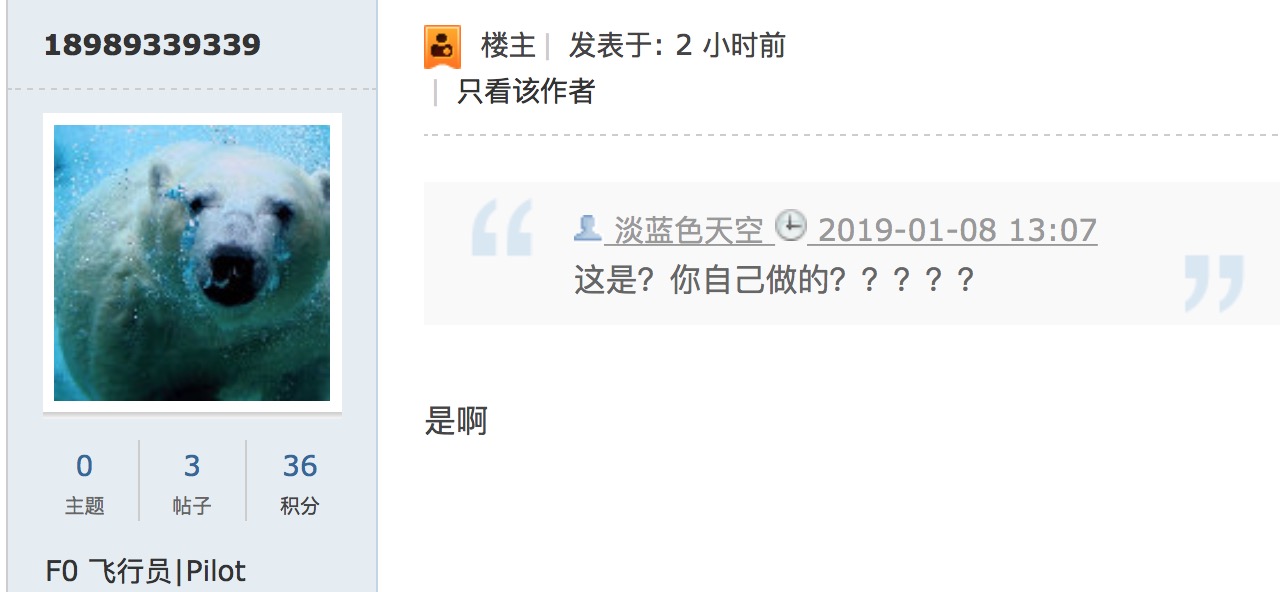Click the 积分 label in user stats

coord(300,506)
